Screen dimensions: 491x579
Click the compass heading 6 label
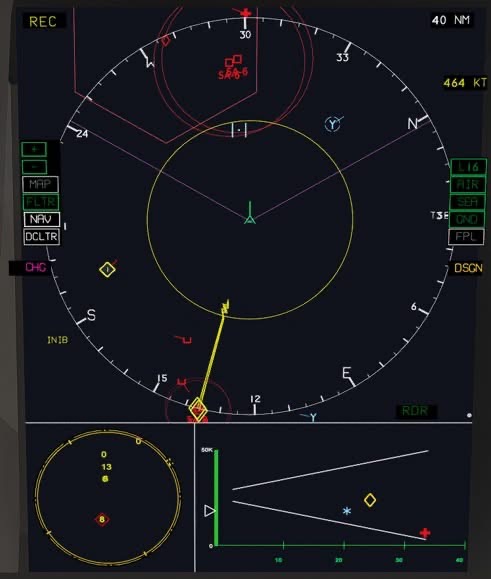click(414, 307)
